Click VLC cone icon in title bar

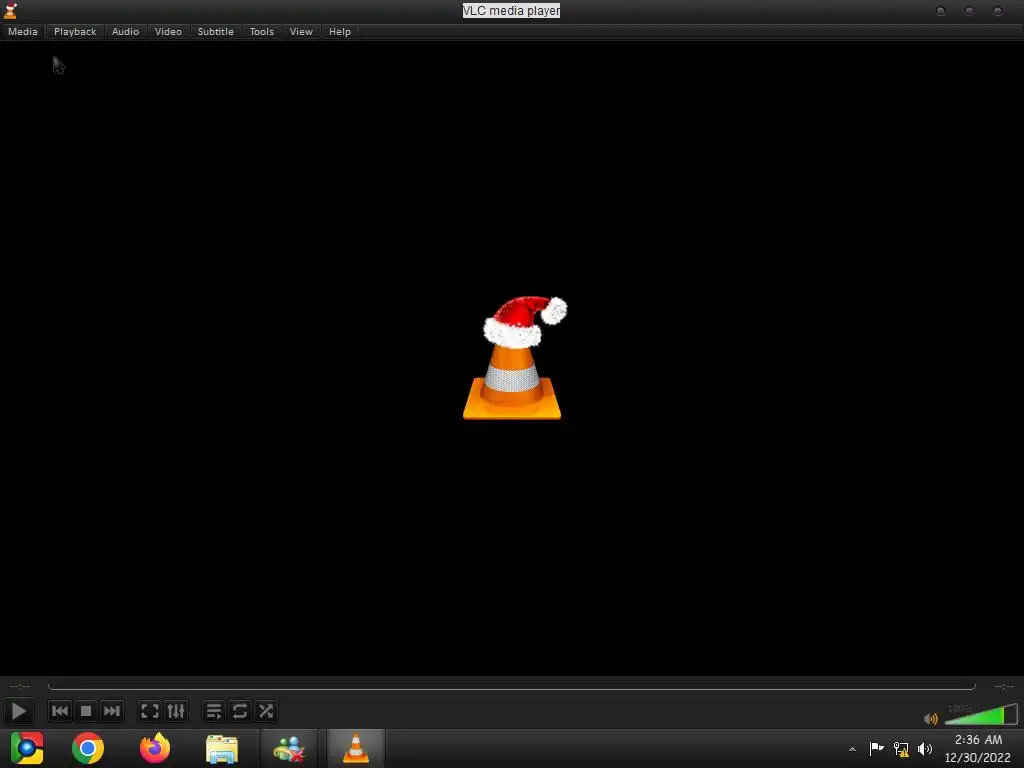point(10,10)
